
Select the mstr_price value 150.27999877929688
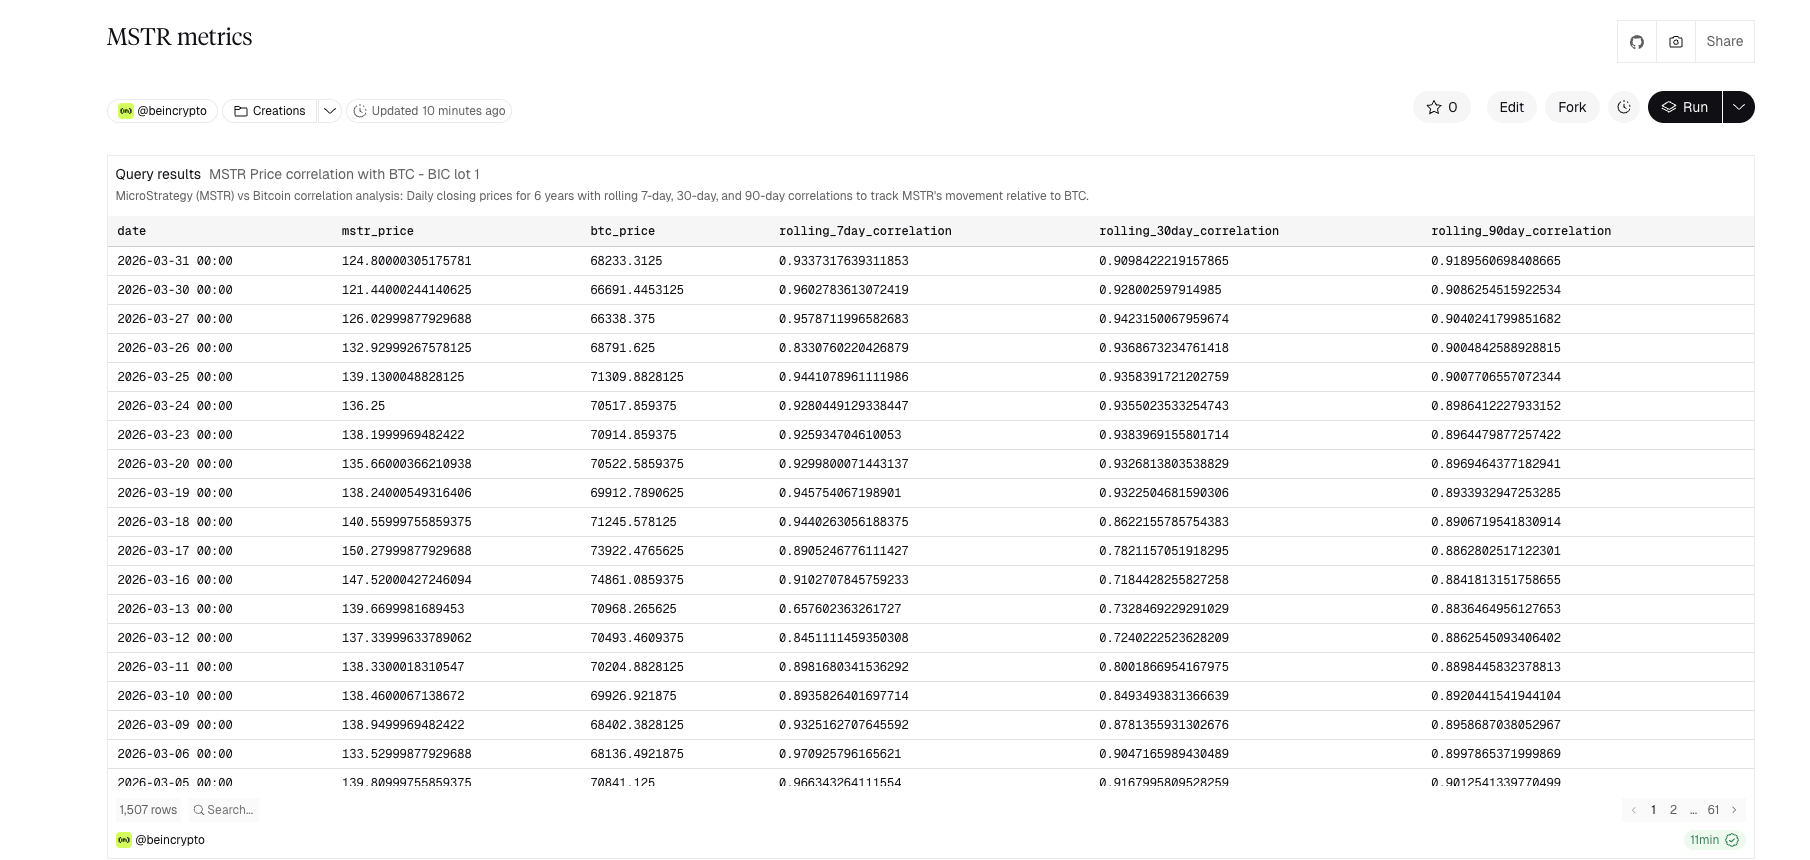coord(406,551)
